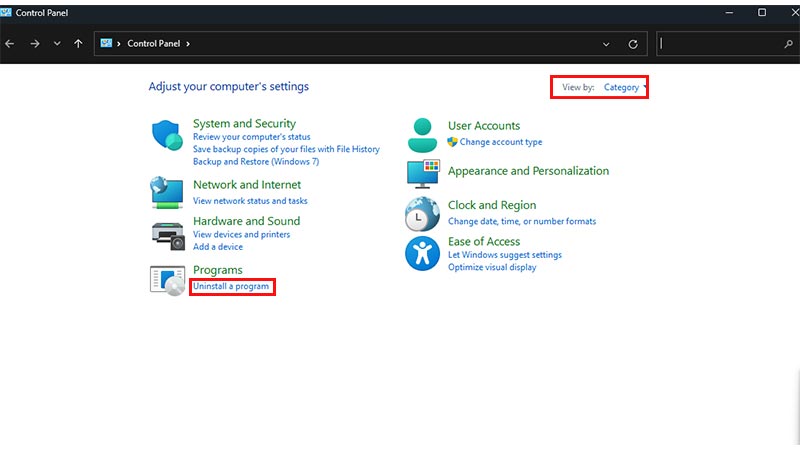This screenshot has height=450, width=800.
Task: Open the System and Security shield icon
Action: coord(167,135)
